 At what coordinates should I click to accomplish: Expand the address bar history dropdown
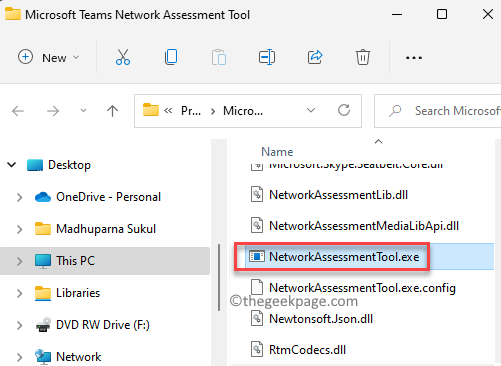(x=311, y=110)
